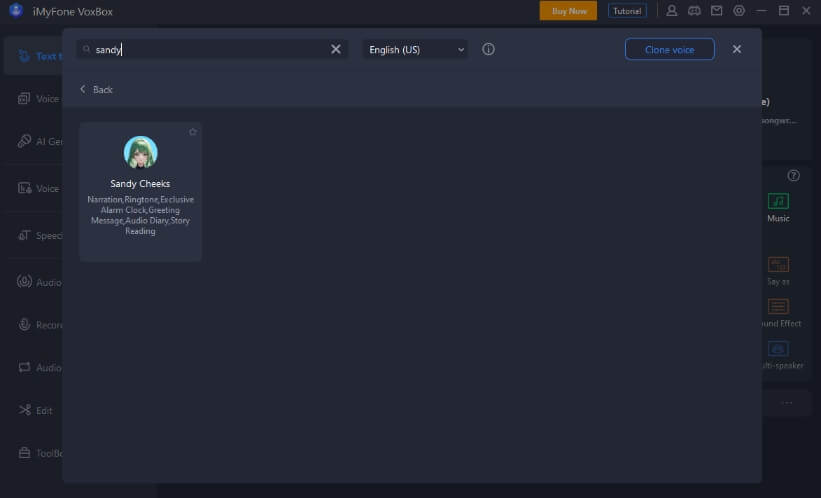Open the Speech to text sidebar item
Image resolution: width=821 pixels, height=498 pixels.
[39, 235]
